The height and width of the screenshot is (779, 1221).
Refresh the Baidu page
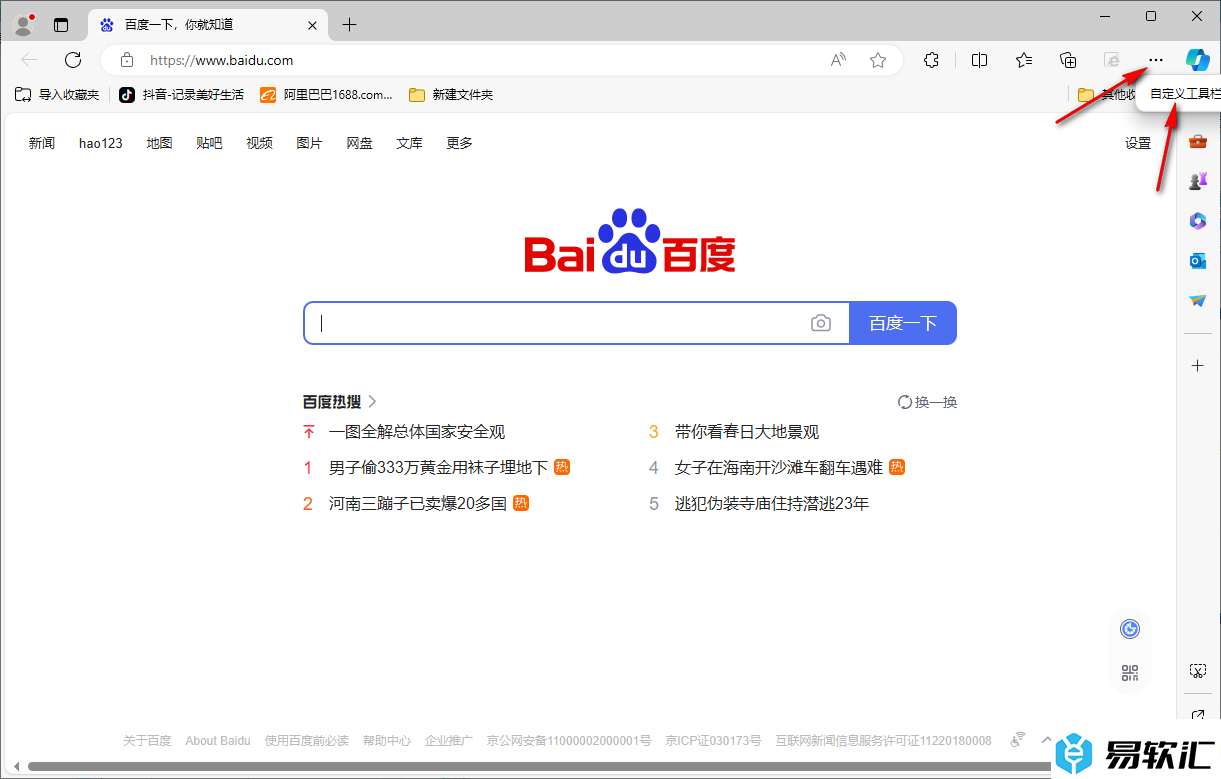pos(73,60)
